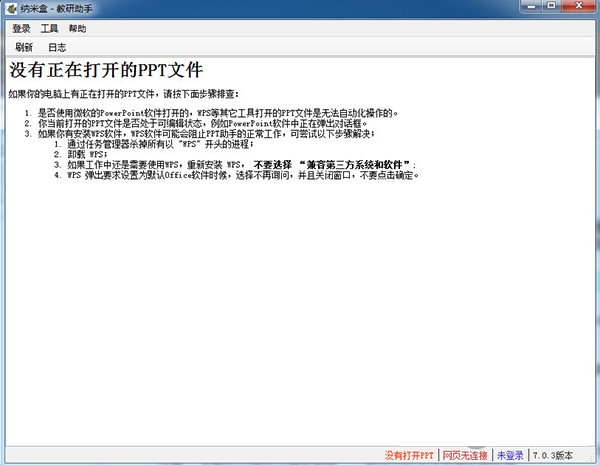Viewport: 600px width, 465px height.
Task: Open 日志 from the toolbar
Action: click(x=57, y=47)
